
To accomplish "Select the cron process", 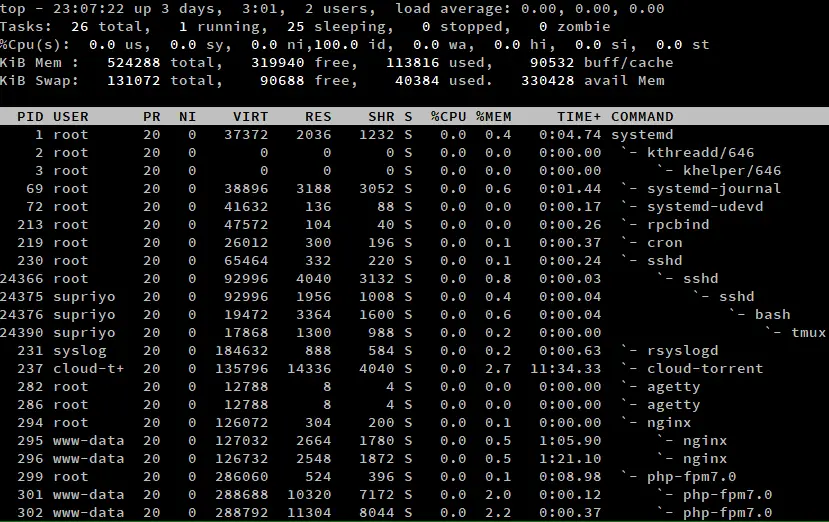I will point(414,243).
